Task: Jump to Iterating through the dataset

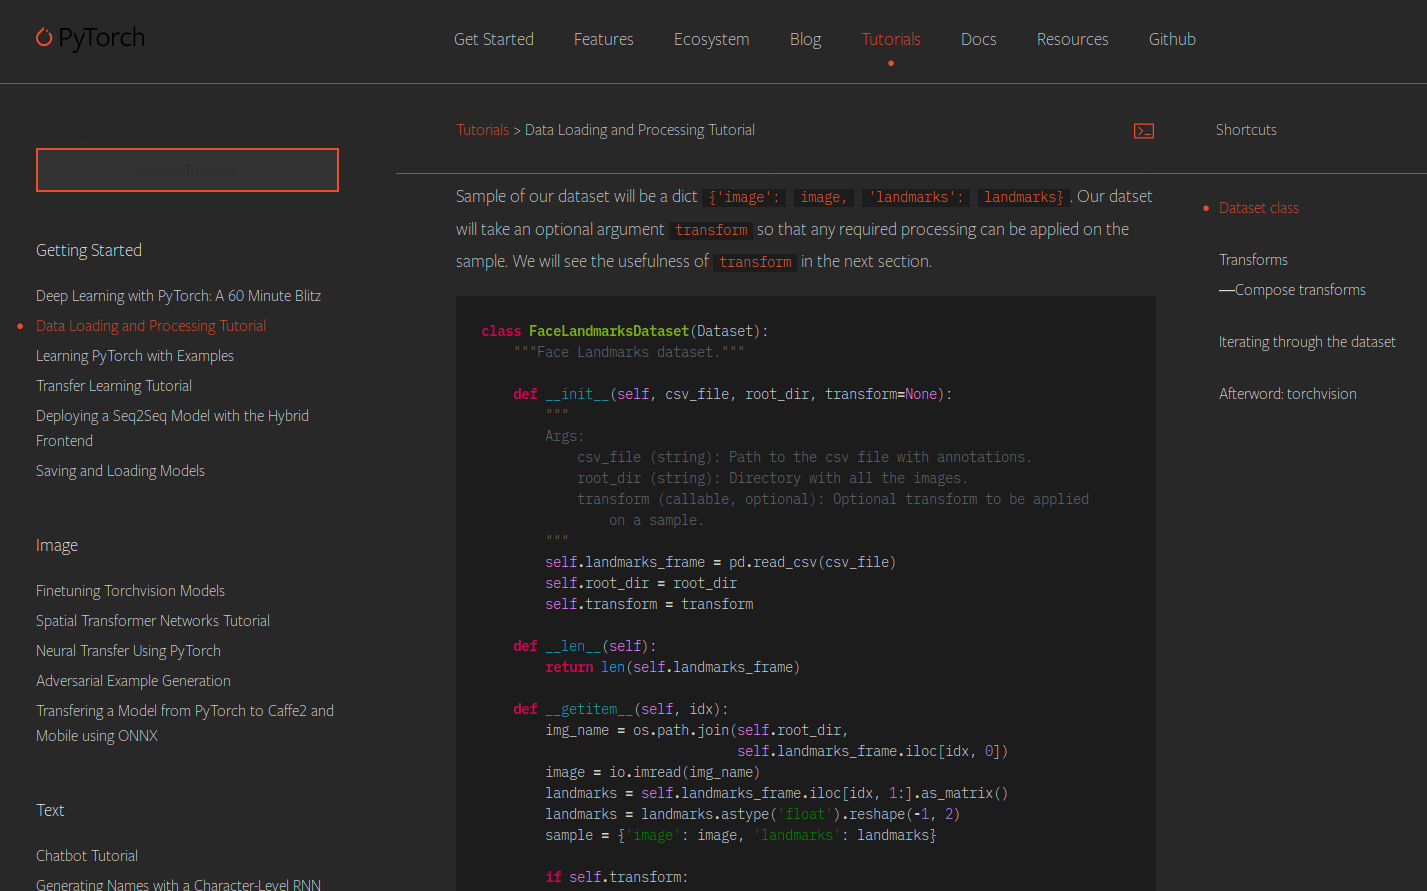Action: [1307, 342]
